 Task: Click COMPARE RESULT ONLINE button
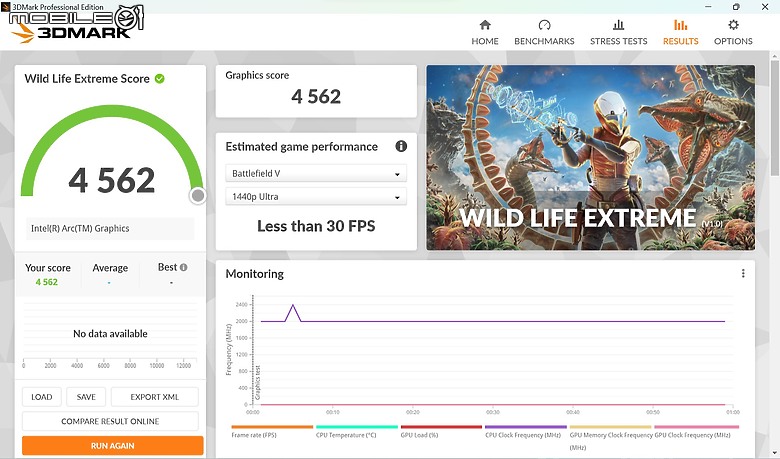(x=110, y=421)
